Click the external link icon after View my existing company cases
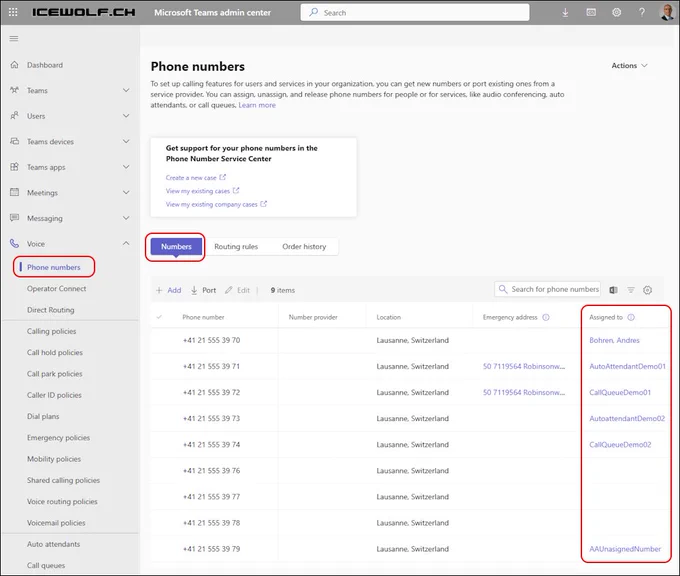680x576 pixels. [x=263, y=204]
